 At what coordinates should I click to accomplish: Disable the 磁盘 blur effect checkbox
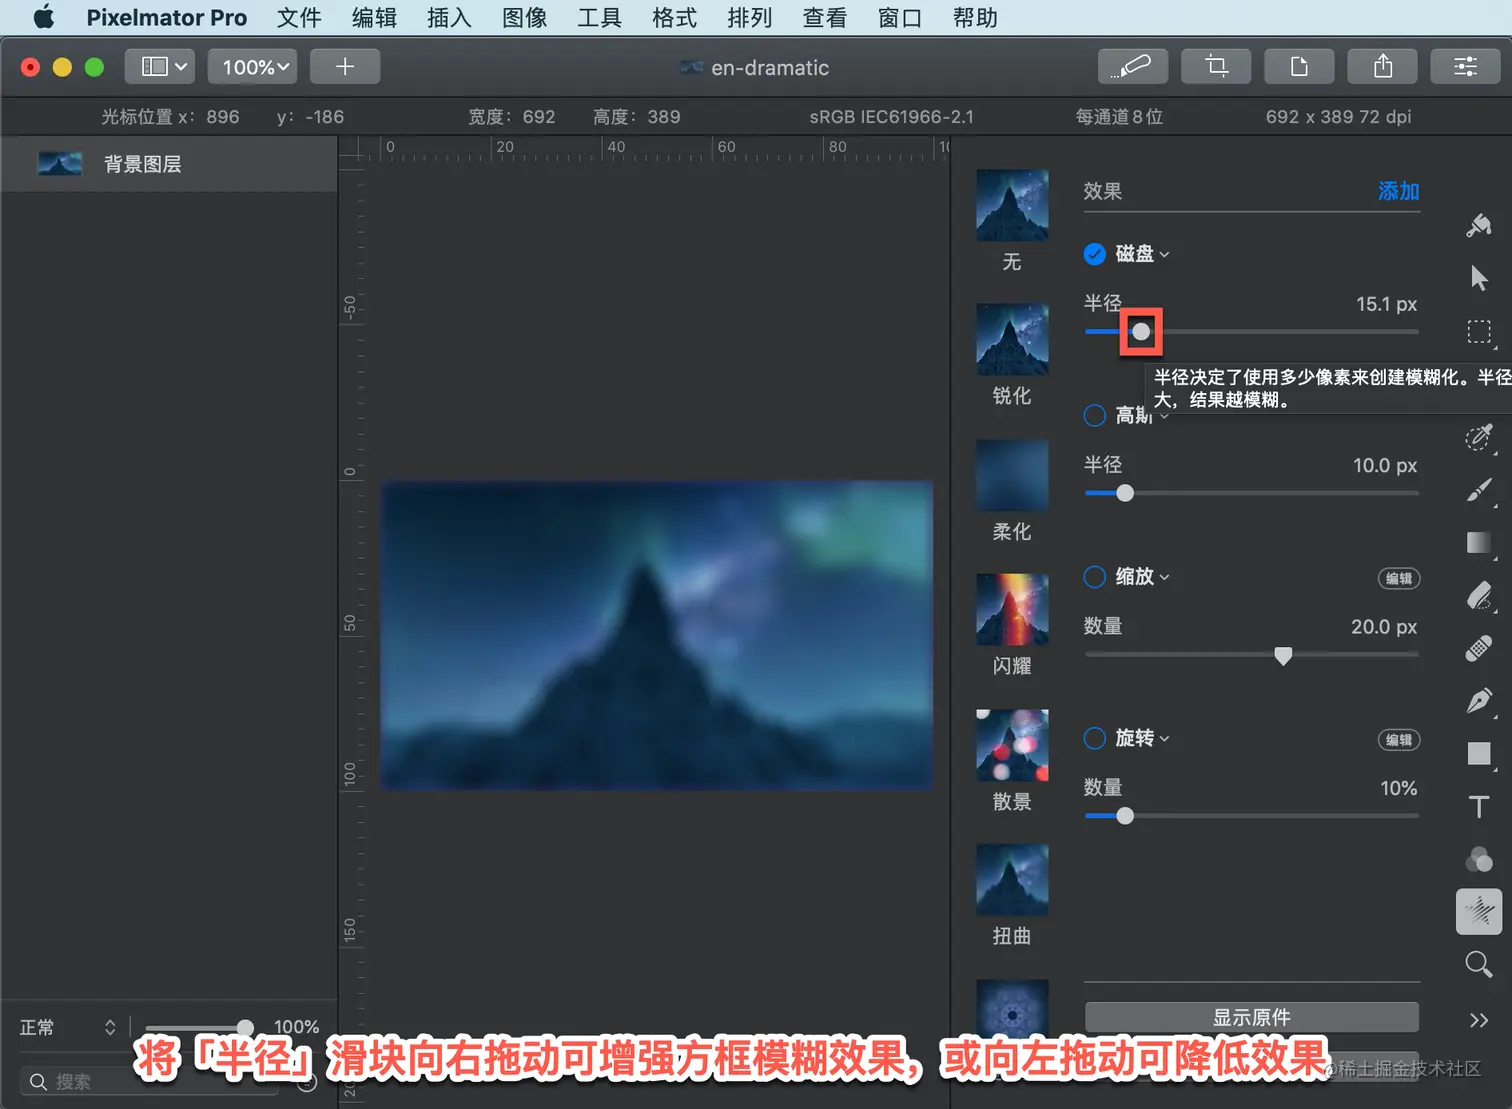[x=1095, y=254]
